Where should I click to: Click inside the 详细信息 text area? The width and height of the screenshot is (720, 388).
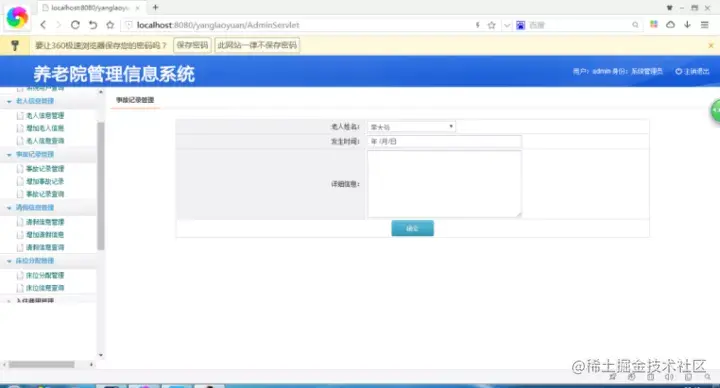tap(444, 184)
